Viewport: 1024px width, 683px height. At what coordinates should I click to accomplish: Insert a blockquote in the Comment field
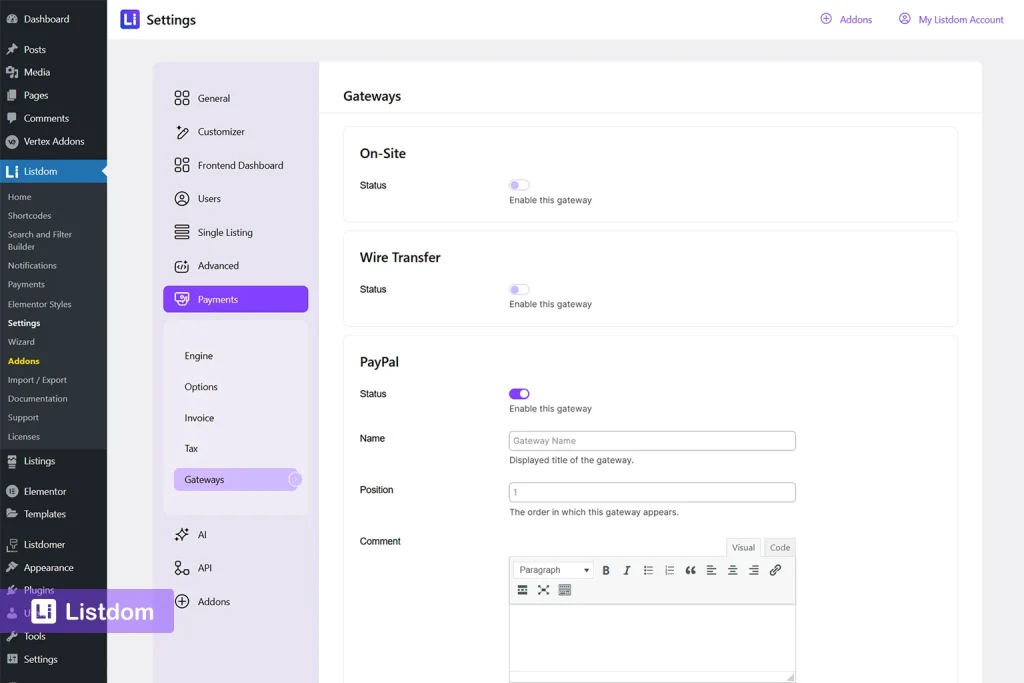click(689, 569)
